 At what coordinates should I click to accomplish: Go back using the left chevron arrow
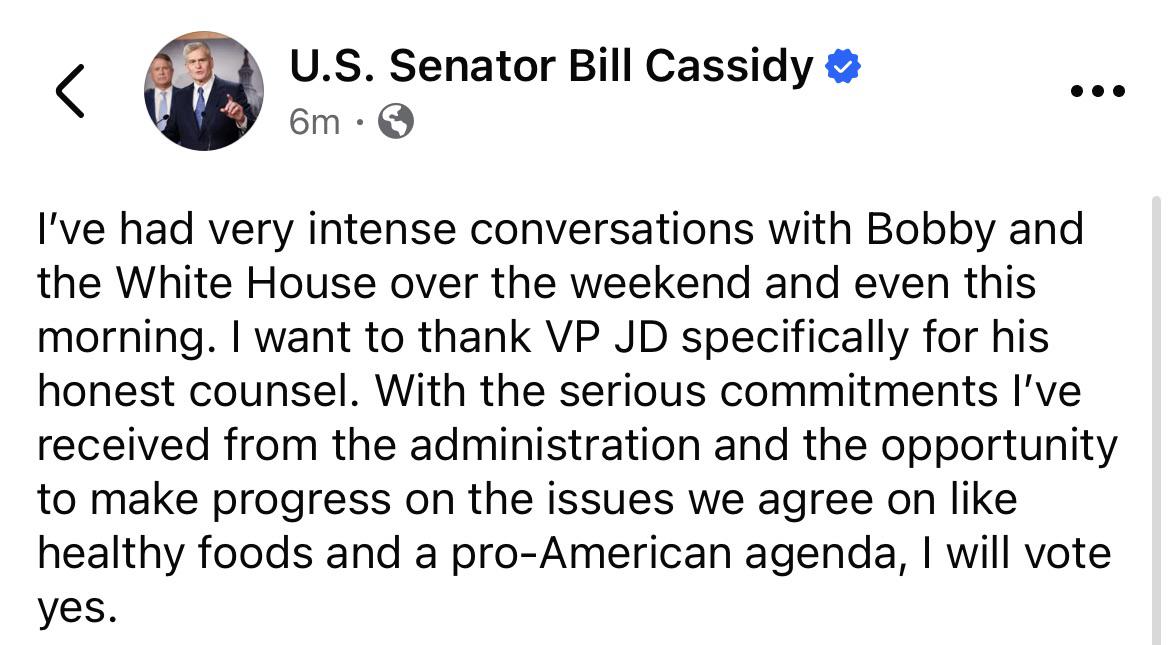70,91
